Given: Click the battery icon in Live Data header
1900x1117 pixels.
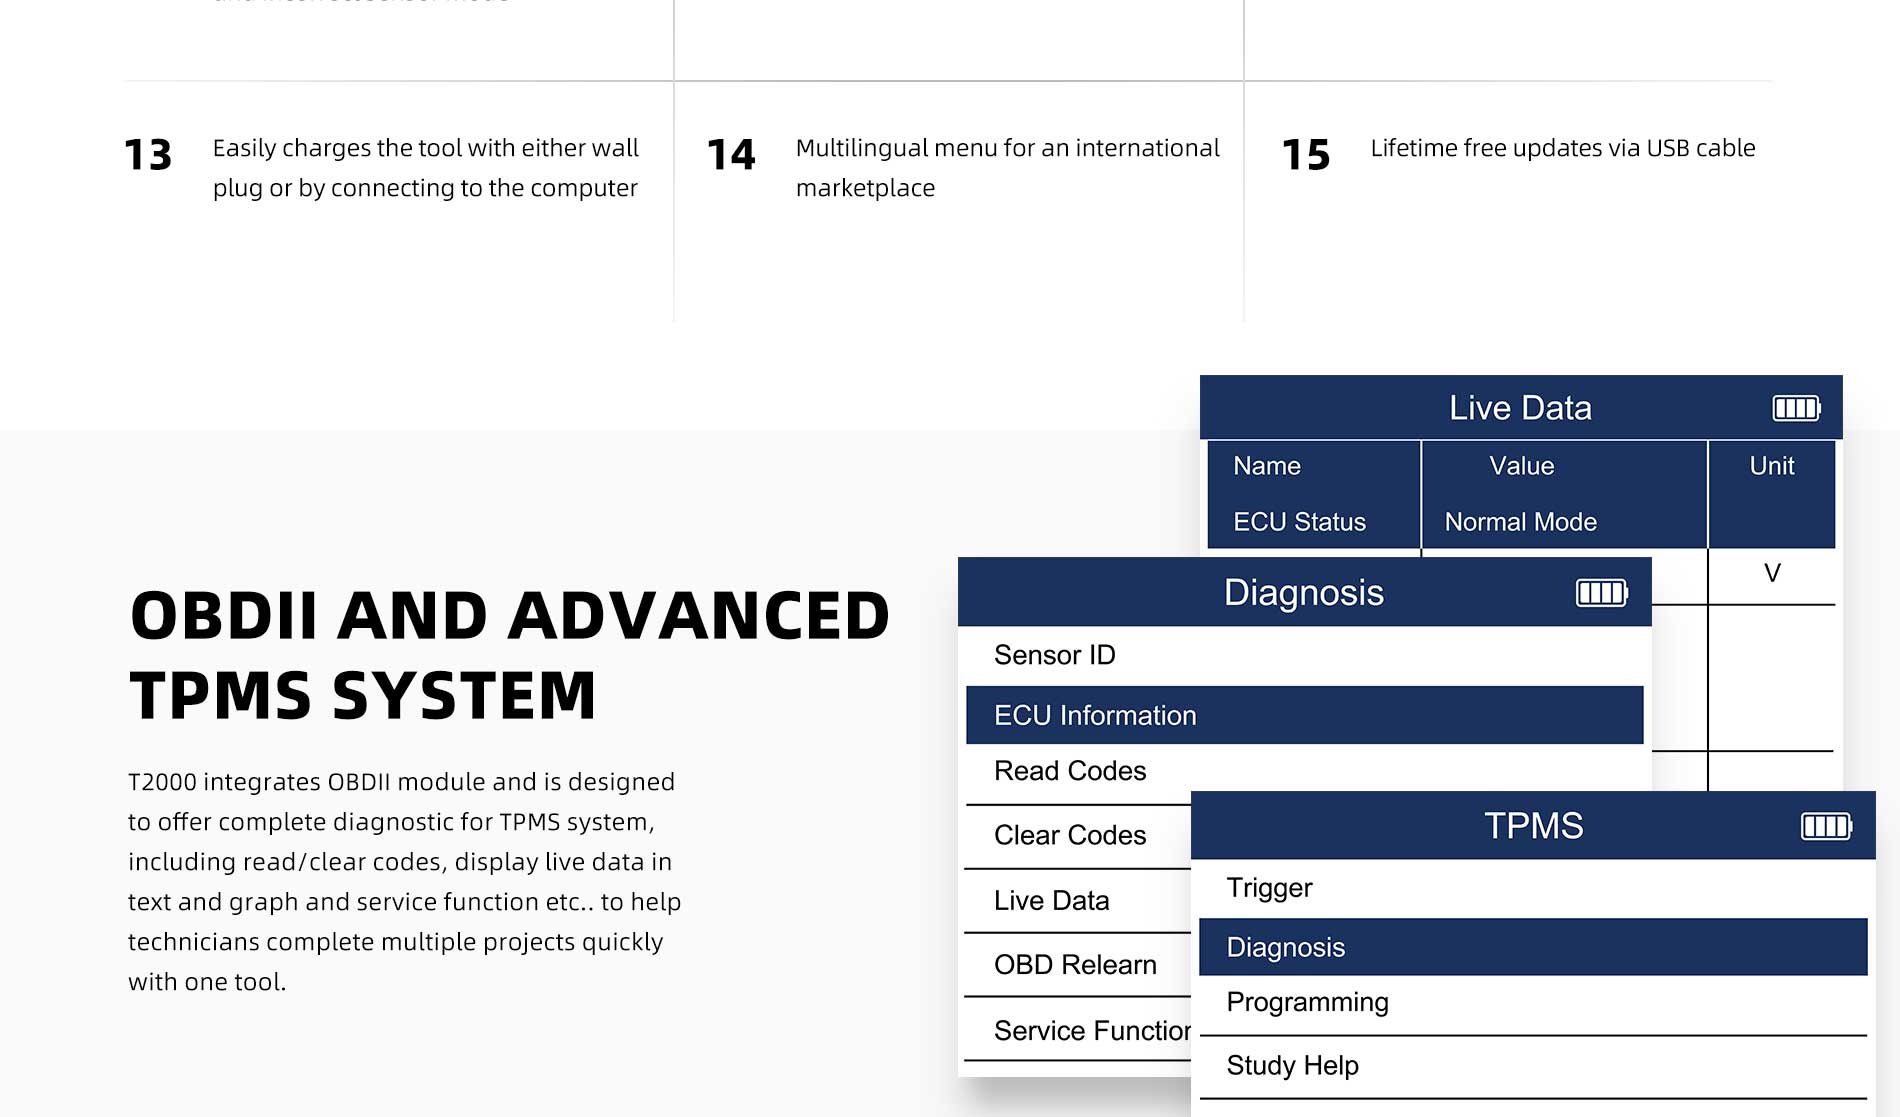Looking at the screenshot, I should [x=1796, y=408].
